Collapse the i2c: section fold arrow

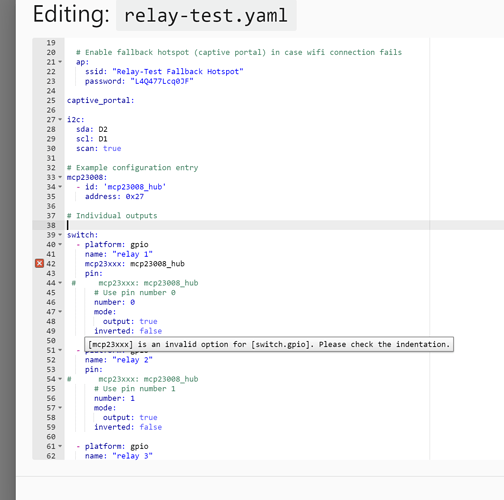tap(60, 119)
